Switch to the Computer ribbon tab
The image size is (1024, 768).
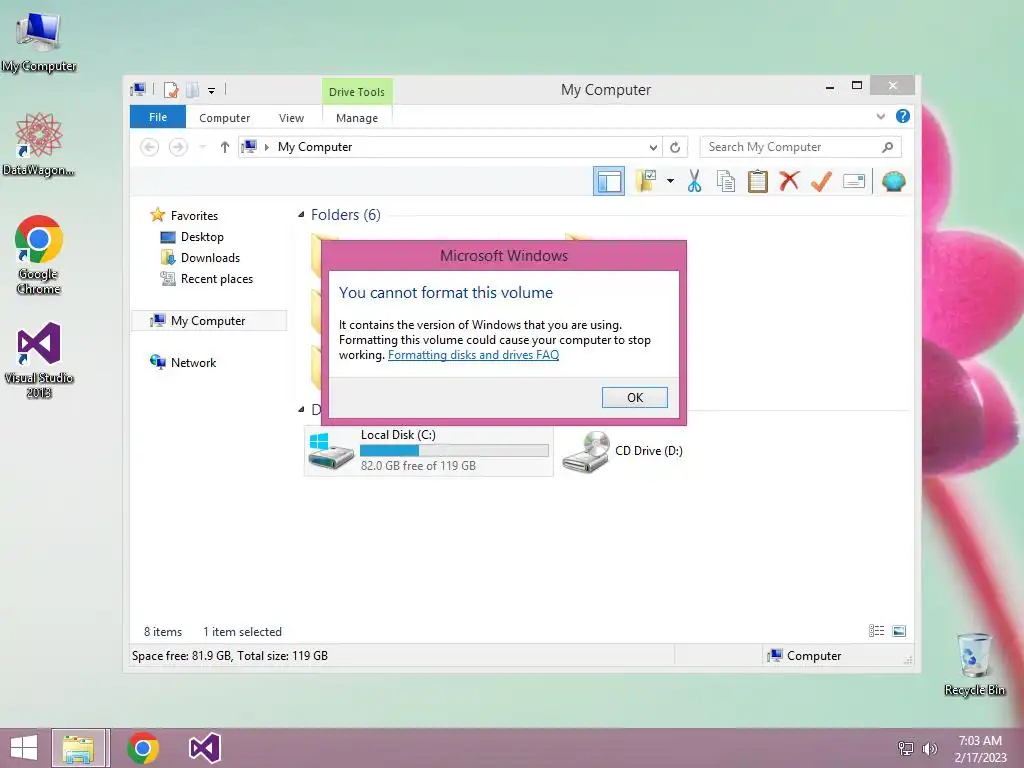coord(224,118)
